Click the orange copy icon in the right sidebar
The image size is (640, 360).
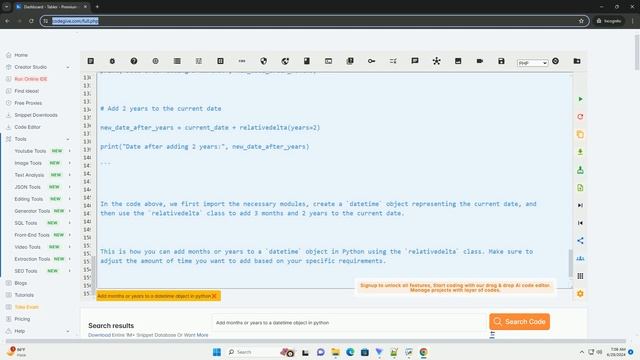[580, 134]
